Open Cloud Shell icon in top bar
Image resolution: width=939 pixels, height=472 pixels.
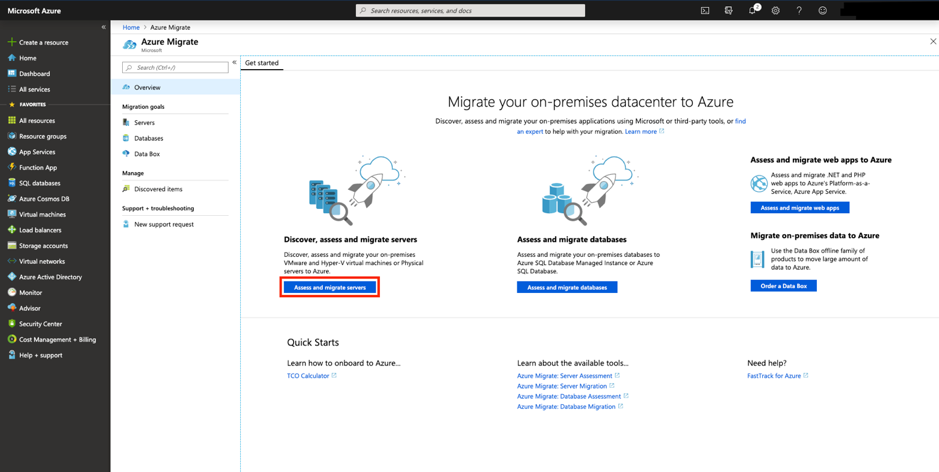coord(705,10)
